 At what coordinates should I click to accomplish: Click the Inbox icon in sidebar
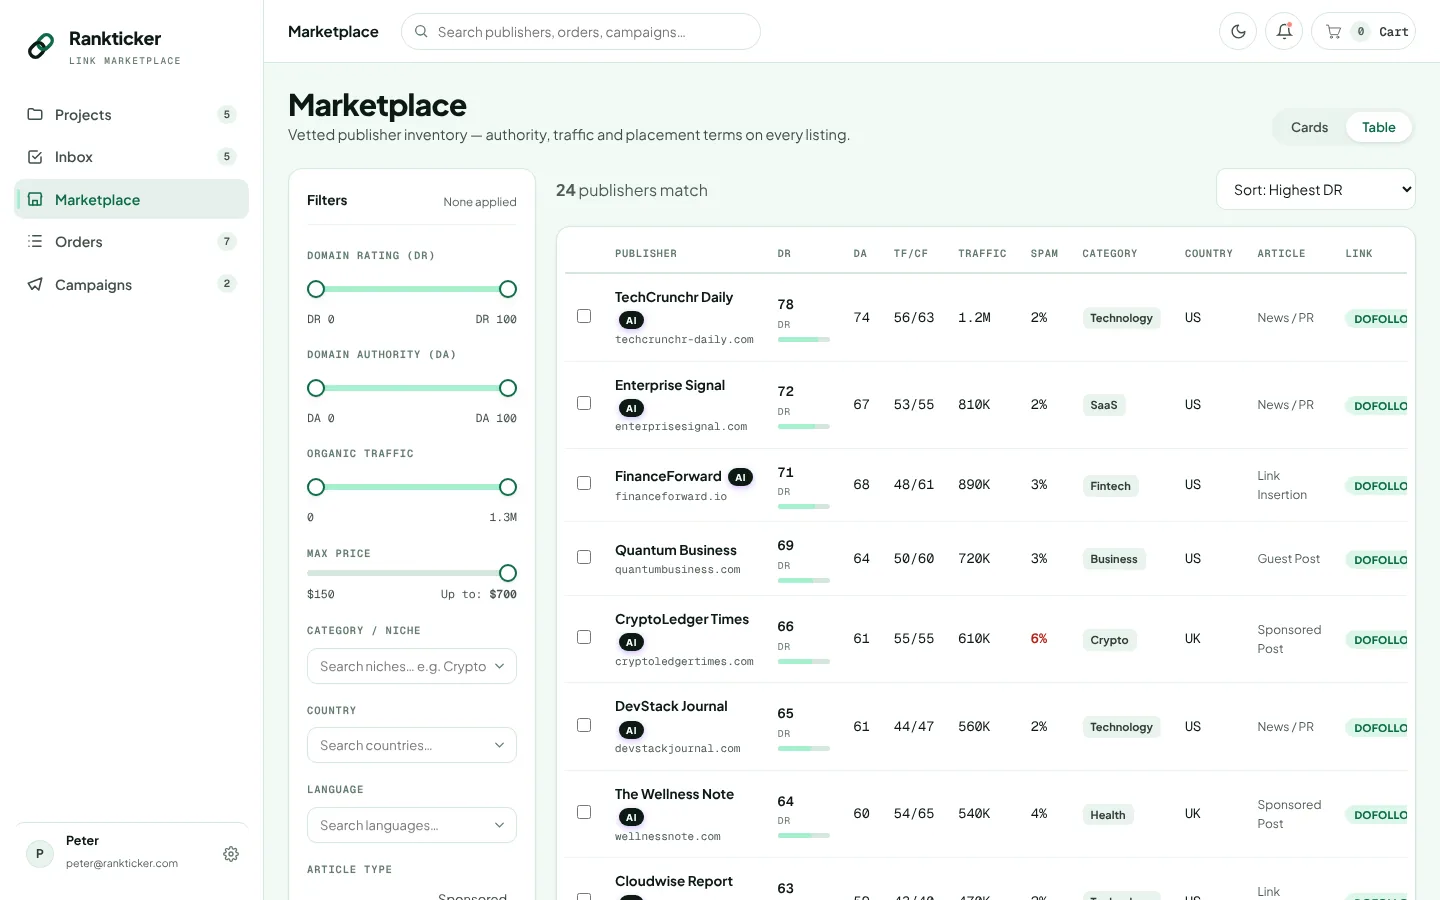35,157
